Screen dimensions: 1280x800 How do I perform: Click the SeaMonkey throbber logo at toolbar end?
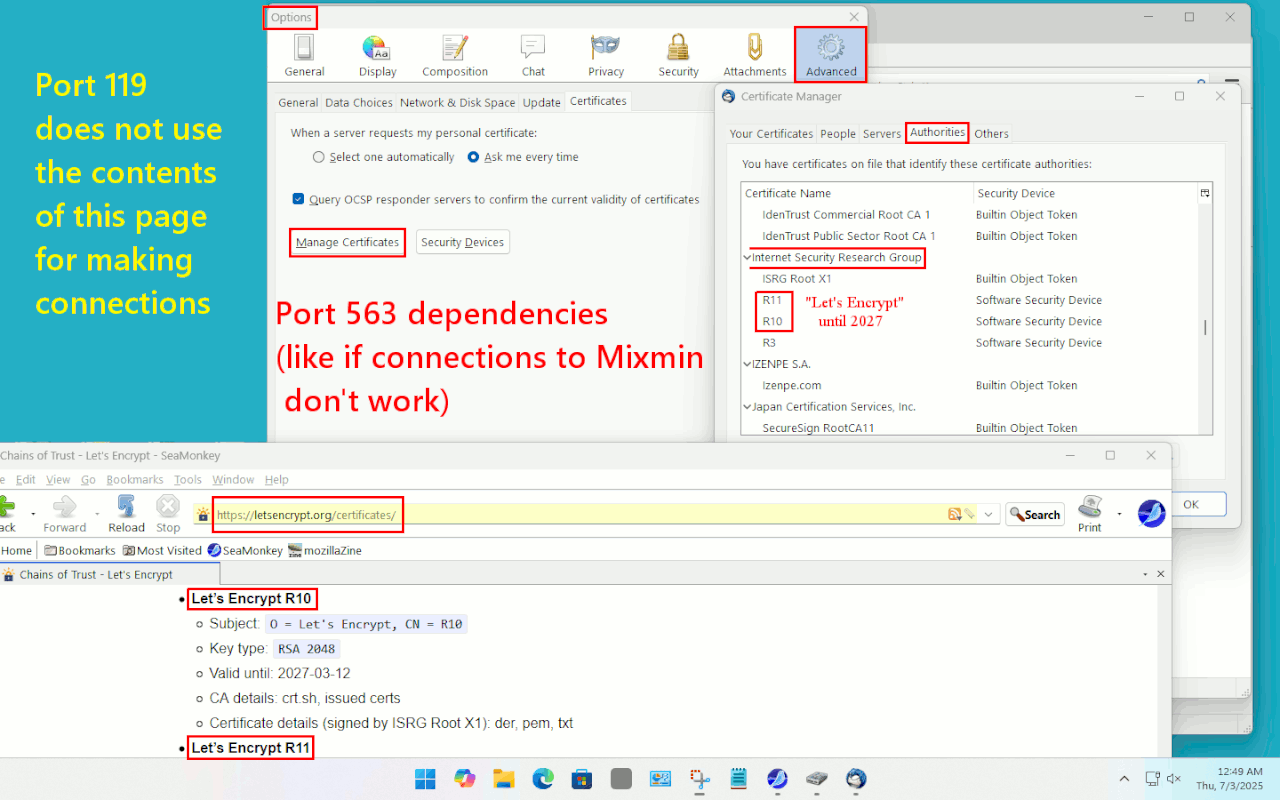1151,514
